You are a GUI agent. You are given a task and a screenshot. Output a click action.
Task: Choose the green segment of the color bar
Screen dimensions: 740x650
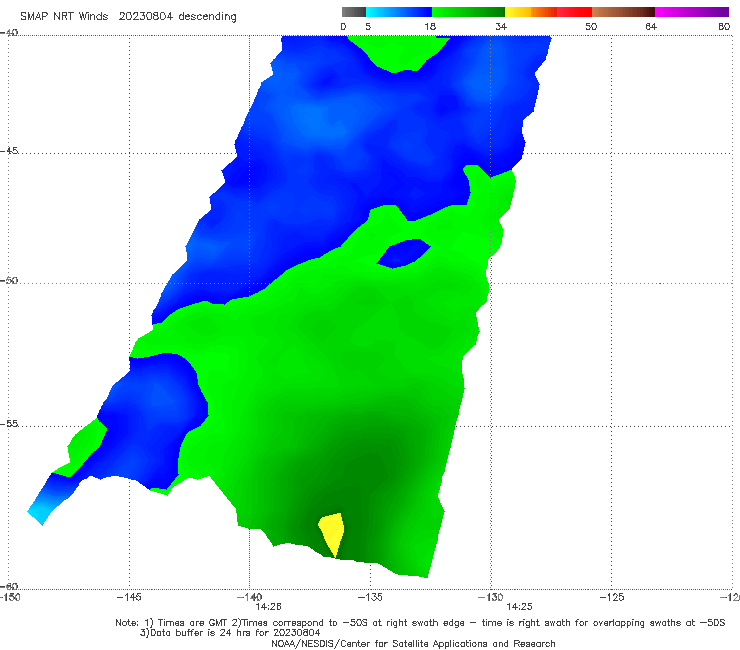[x=468, y=12]
